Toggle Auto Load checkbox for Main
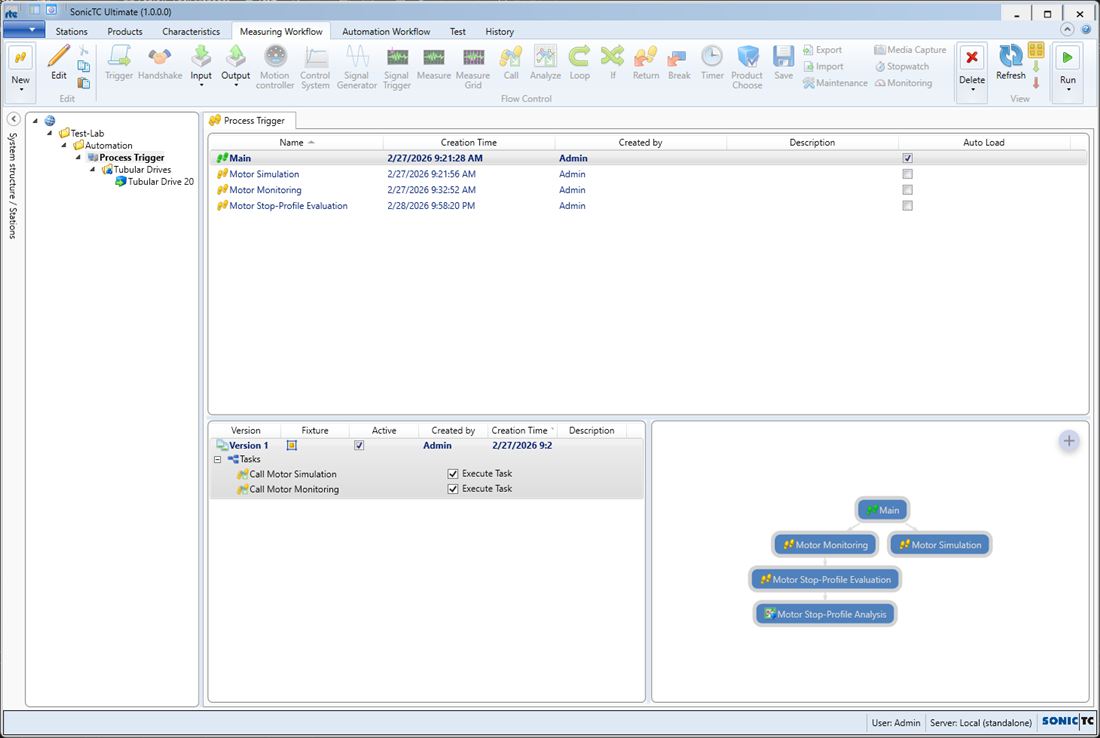This screenshot has width=1100, height=738. (x=908, y=159)
